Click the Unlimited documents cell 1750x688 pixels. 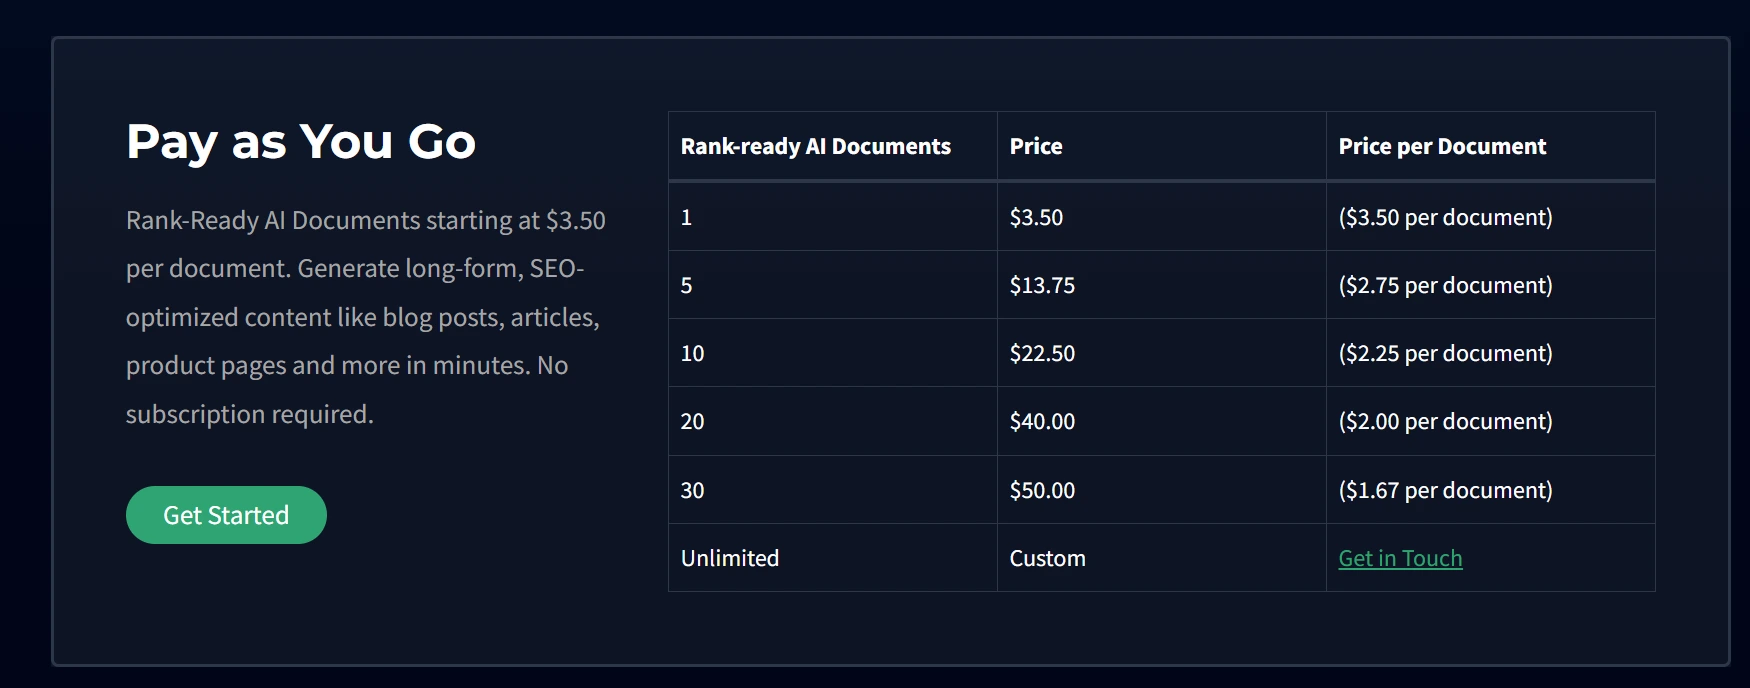[x=833, y=558]
